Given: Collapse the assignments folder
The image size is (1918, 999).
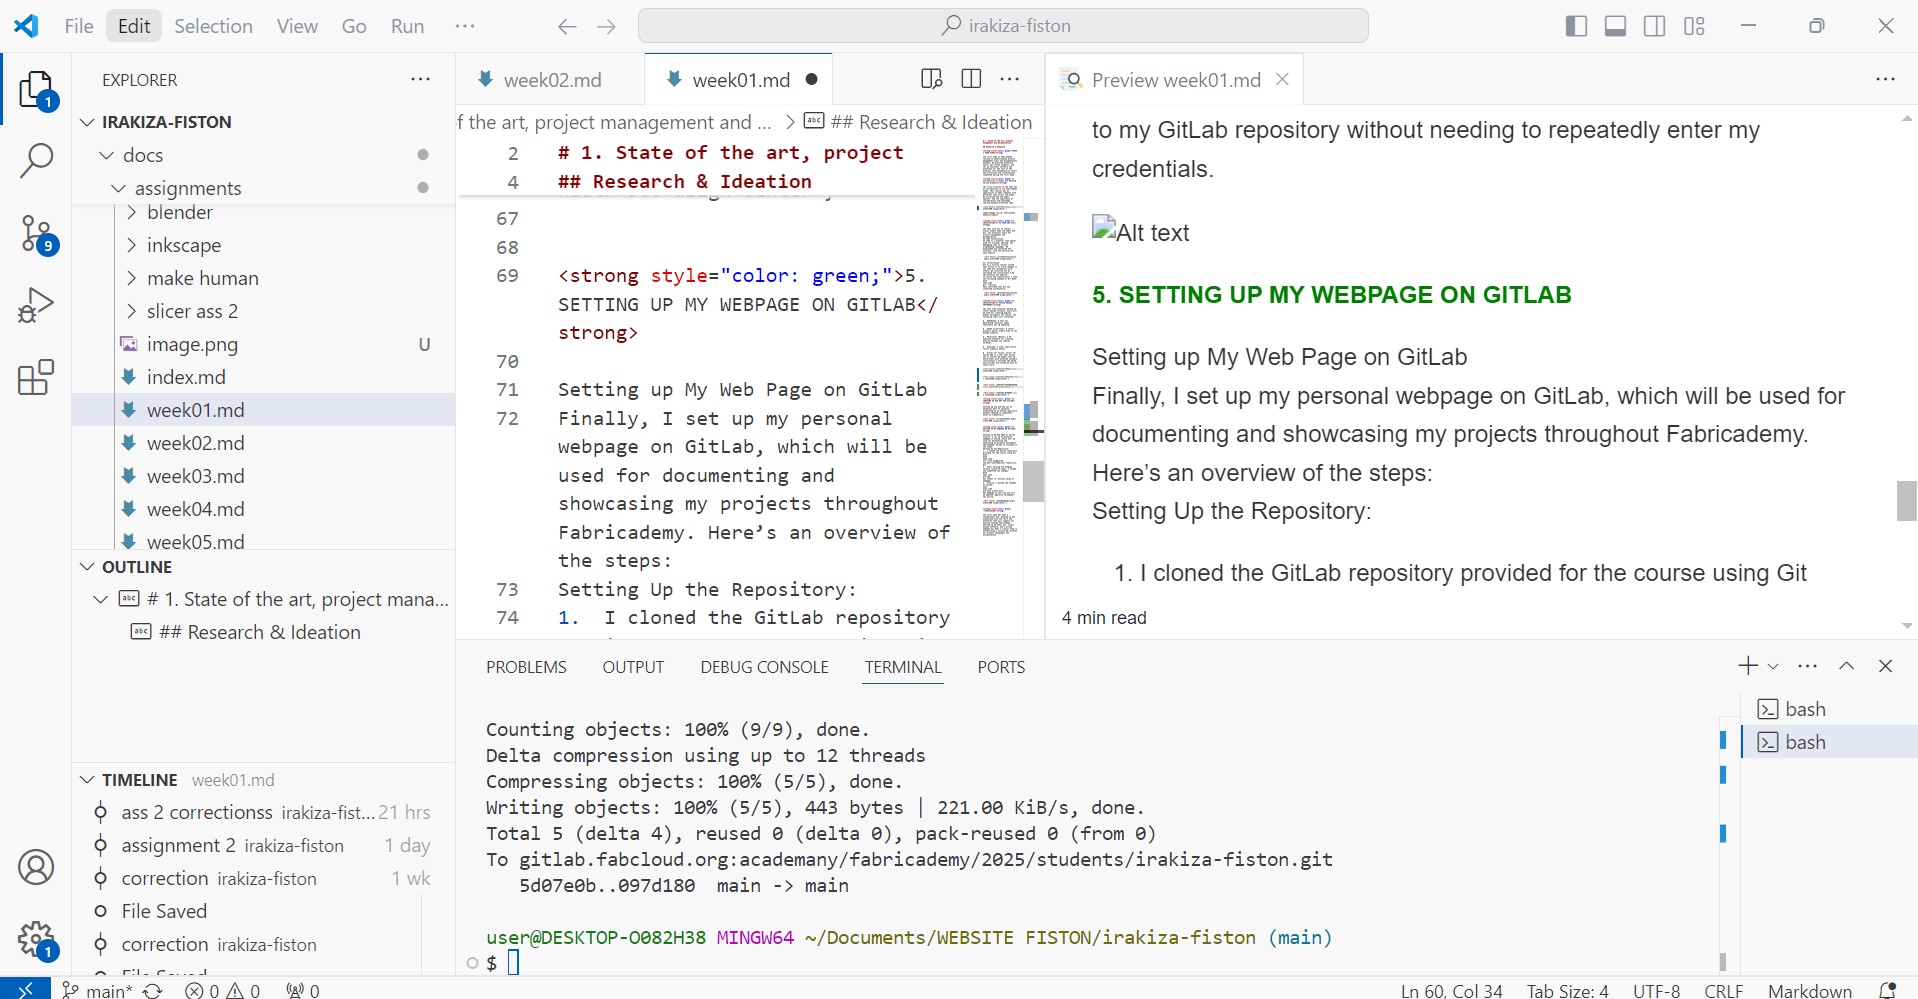Looking at the screenshot, I should (x=119, y=188).
